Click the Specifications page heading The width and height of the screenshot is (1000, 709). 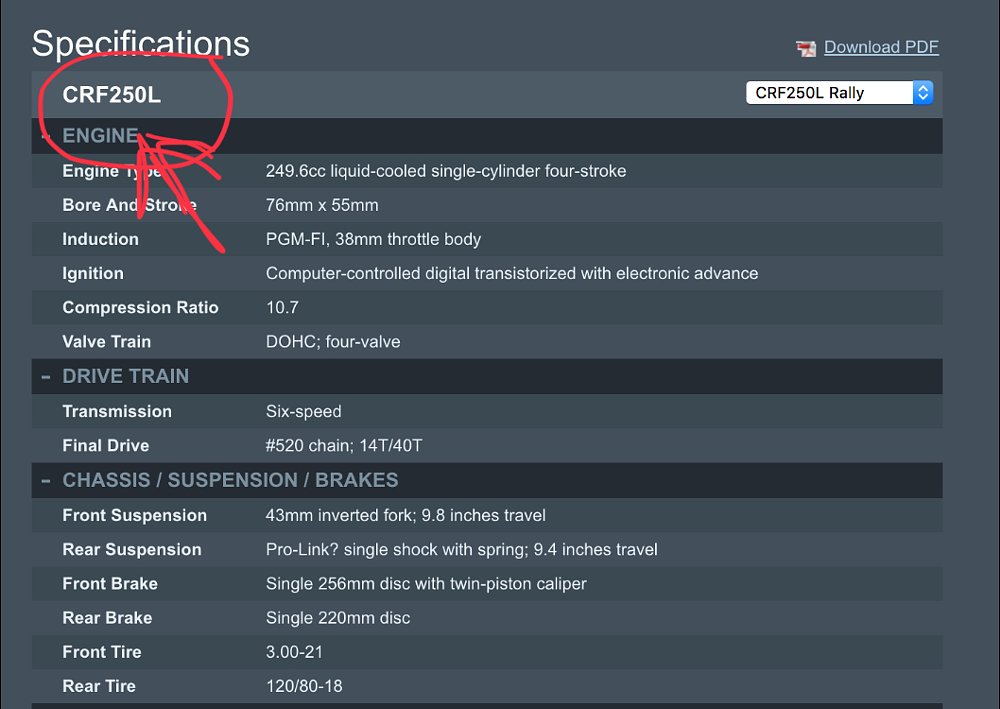coord(140,43)
